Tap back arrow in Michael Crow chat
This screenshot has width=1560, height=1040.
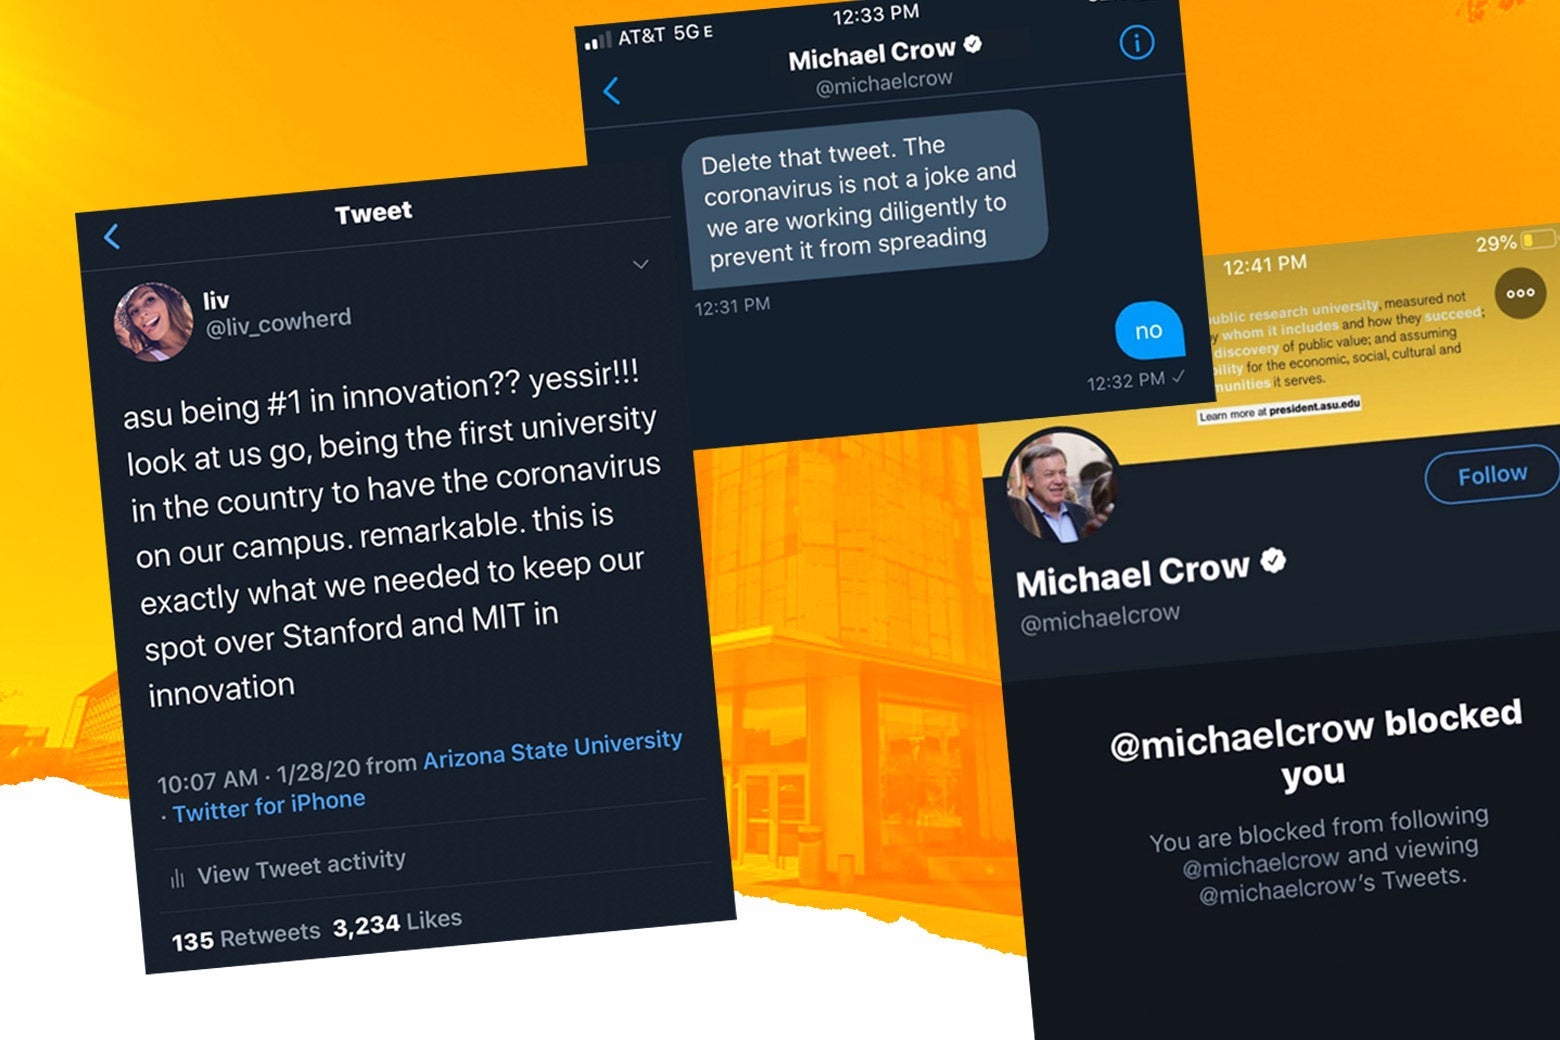(612, 91)
